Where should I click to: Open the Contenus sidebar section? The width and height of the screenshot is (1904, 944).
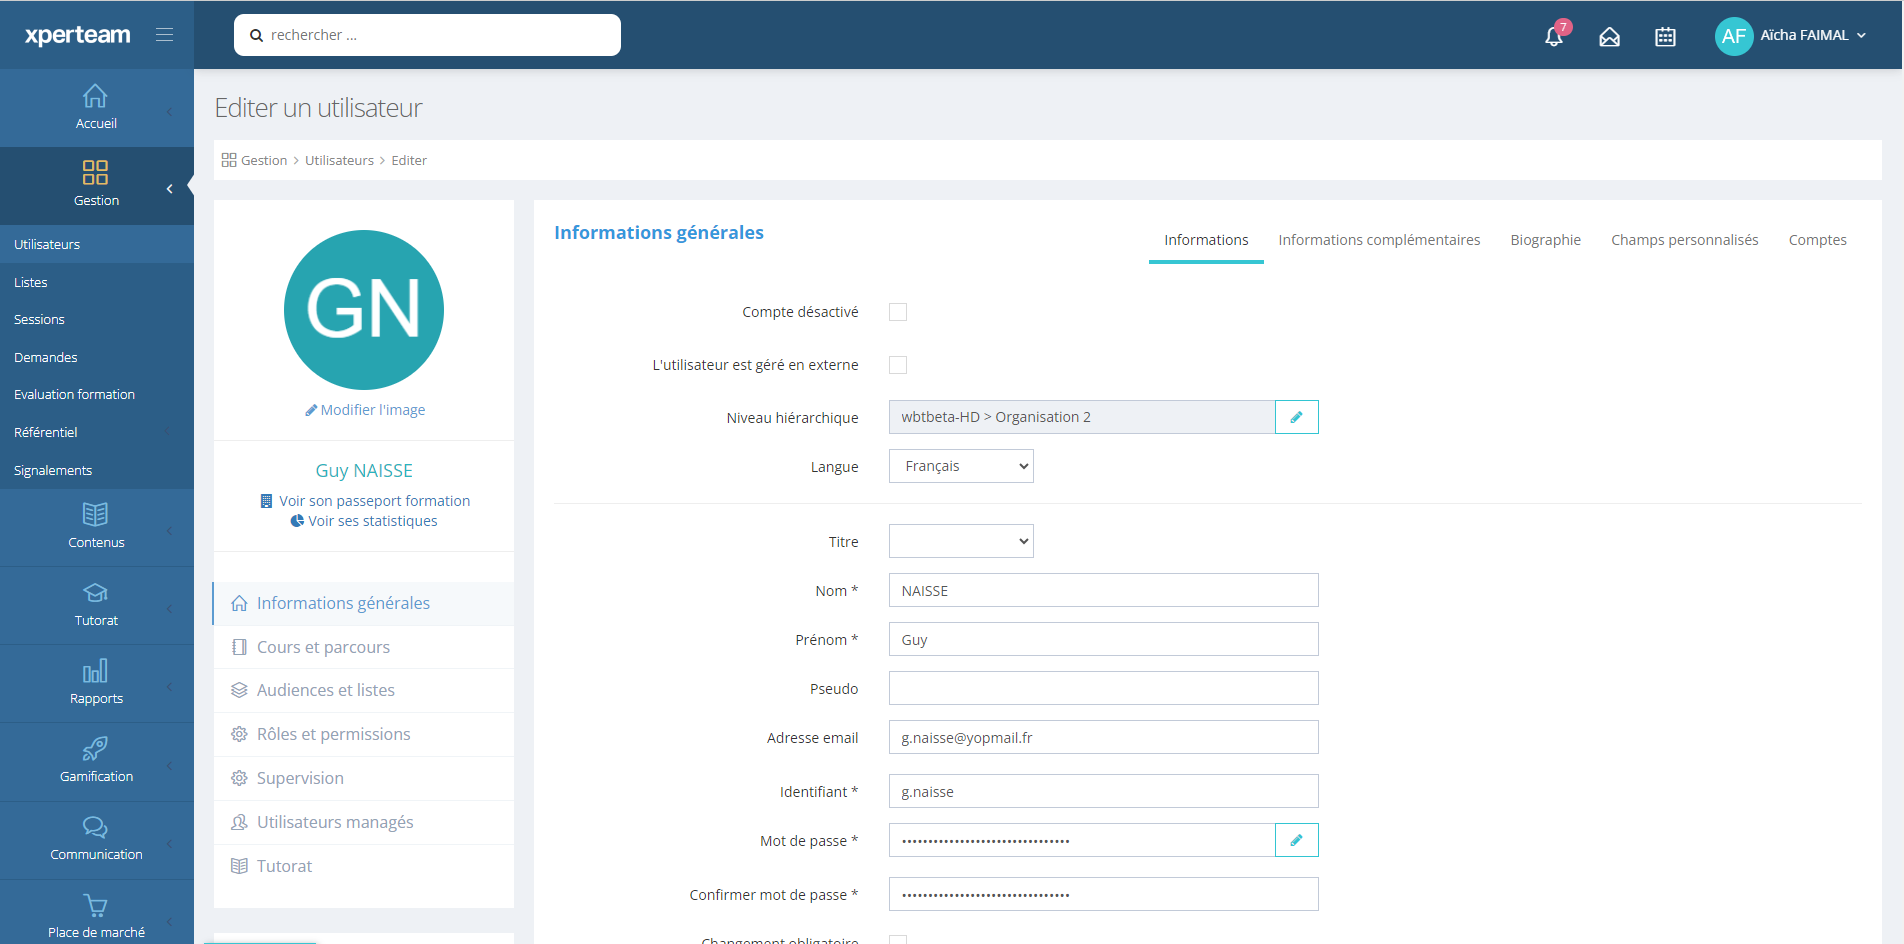(x=96, y=526)
